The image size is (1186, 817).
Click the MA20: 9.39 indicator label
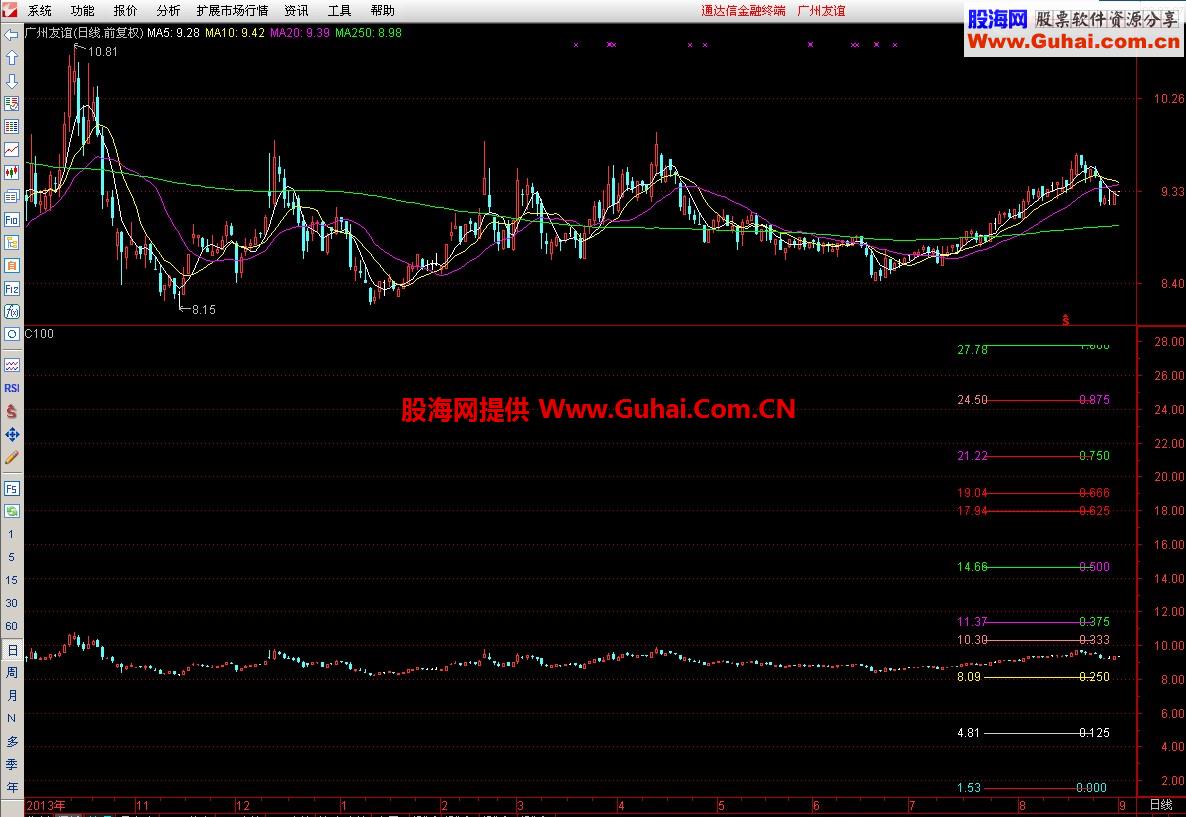[x=300, y=33]
